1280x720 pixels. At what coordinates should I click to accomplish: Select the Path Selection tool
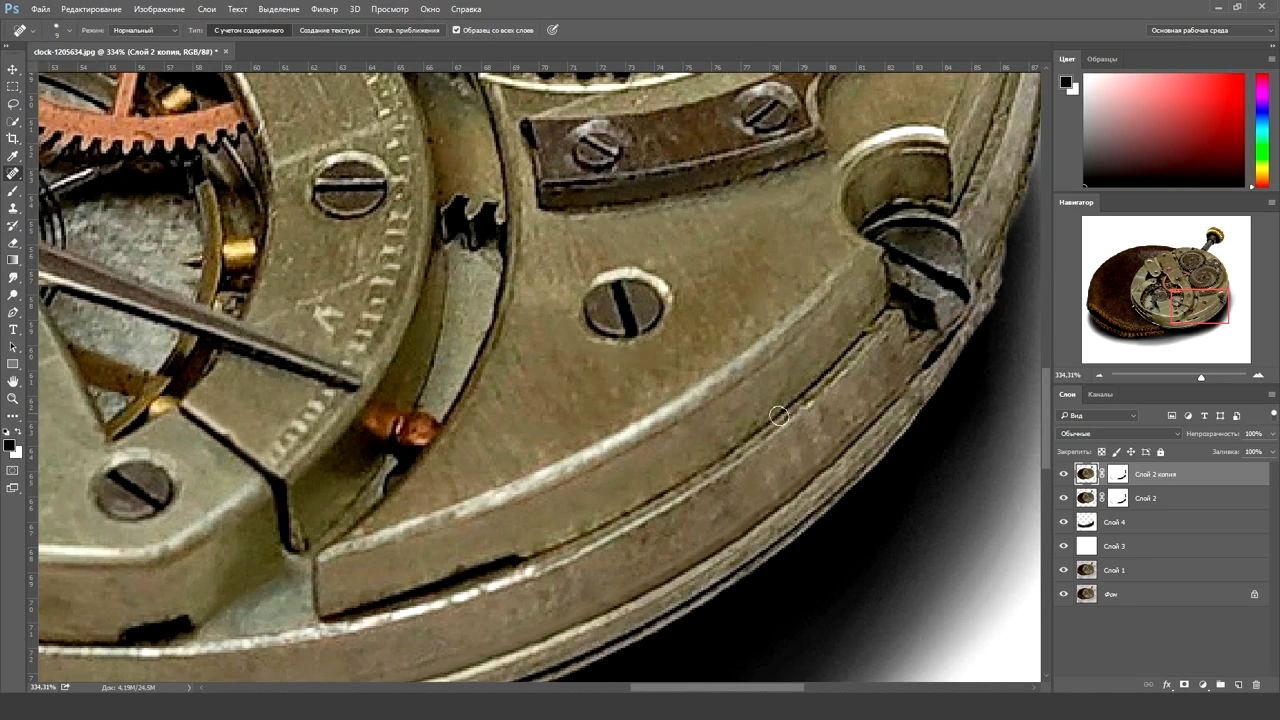coord(13,347)
